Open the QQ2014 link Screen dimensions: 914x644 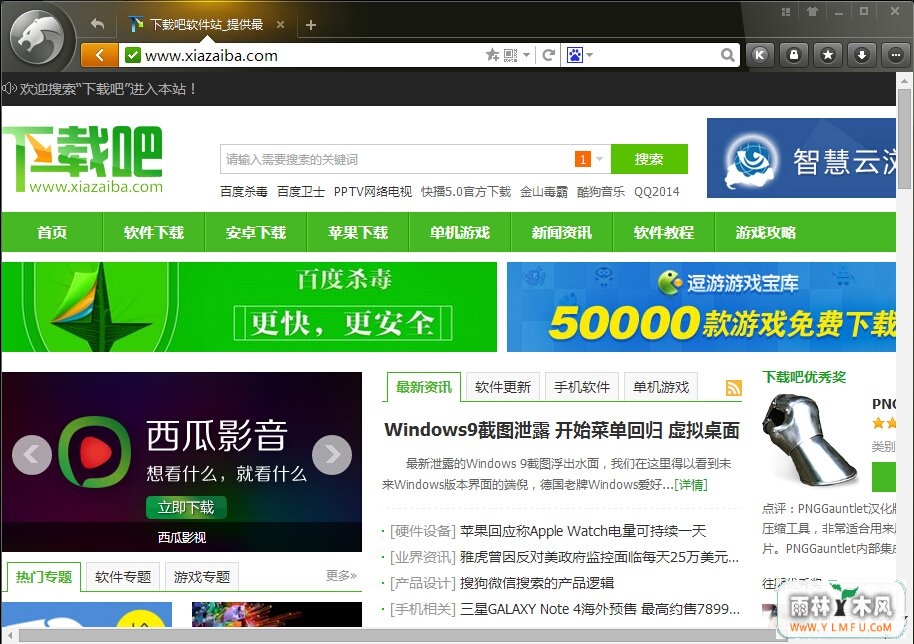(656, 192)
